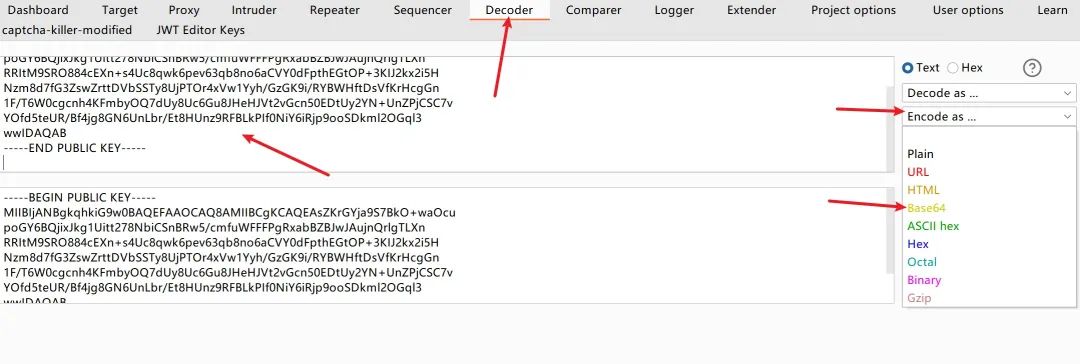Image resolution: width=1080 pixels, height=364 pixels.
Task: Switch to the Learn tab
Action: coord(1052,10)
